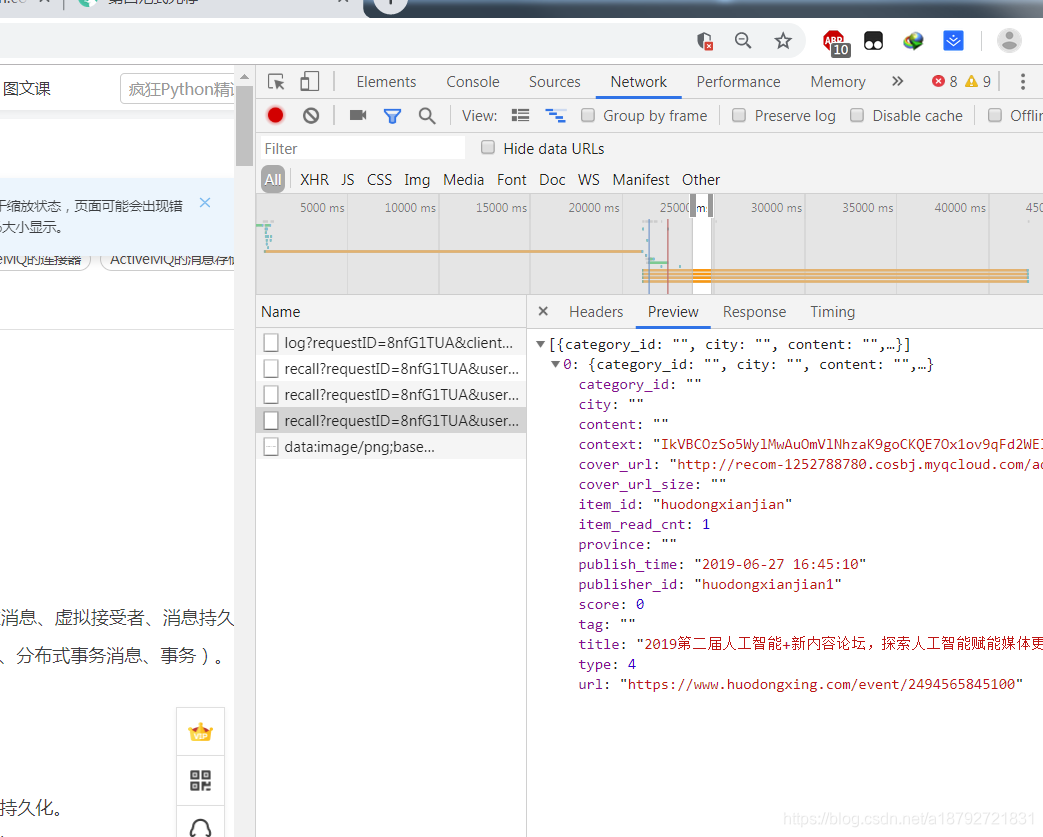Viewport: 1043px width, 837px height.
Task: Toggle the device toolbar icon
Action: click(309, 82)
